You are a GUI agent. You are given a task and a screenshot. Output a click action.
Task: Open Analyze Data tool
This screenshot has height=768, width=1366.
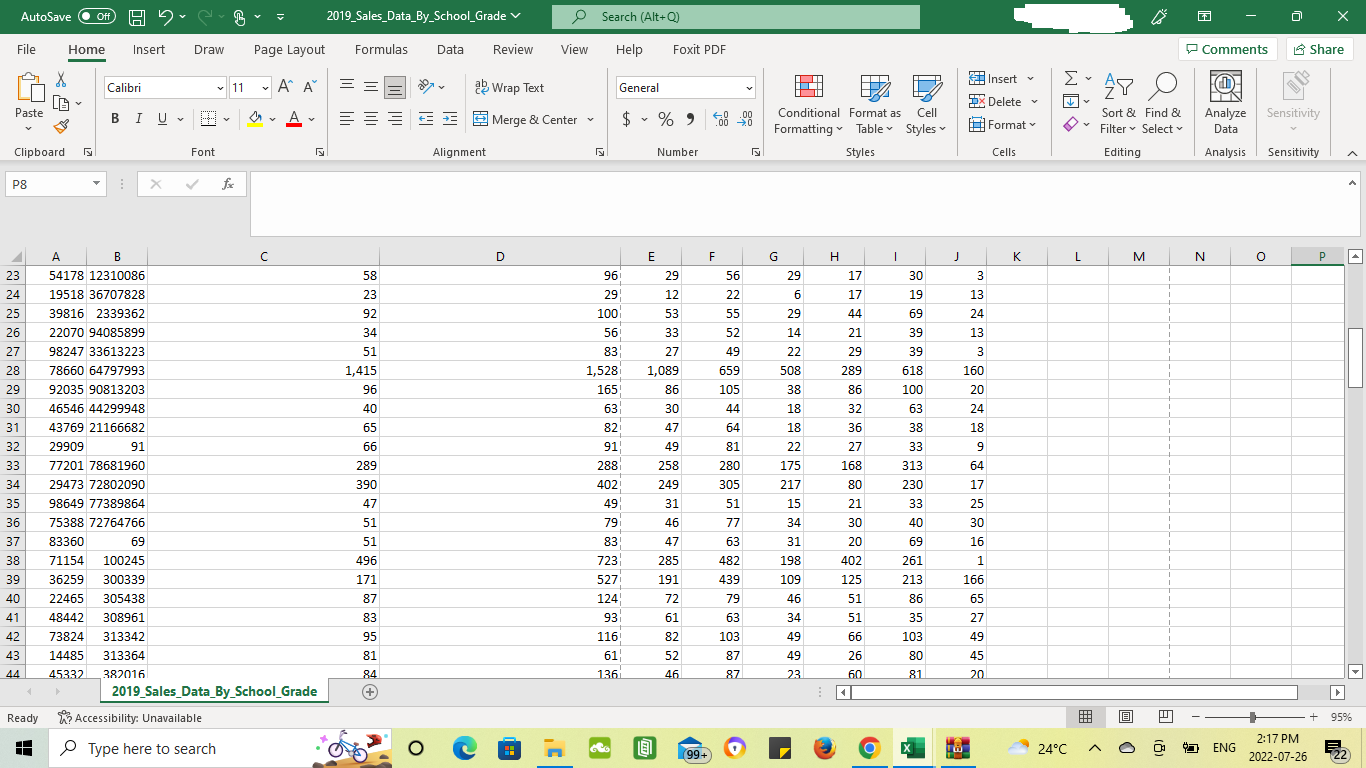click(1225, 102)
